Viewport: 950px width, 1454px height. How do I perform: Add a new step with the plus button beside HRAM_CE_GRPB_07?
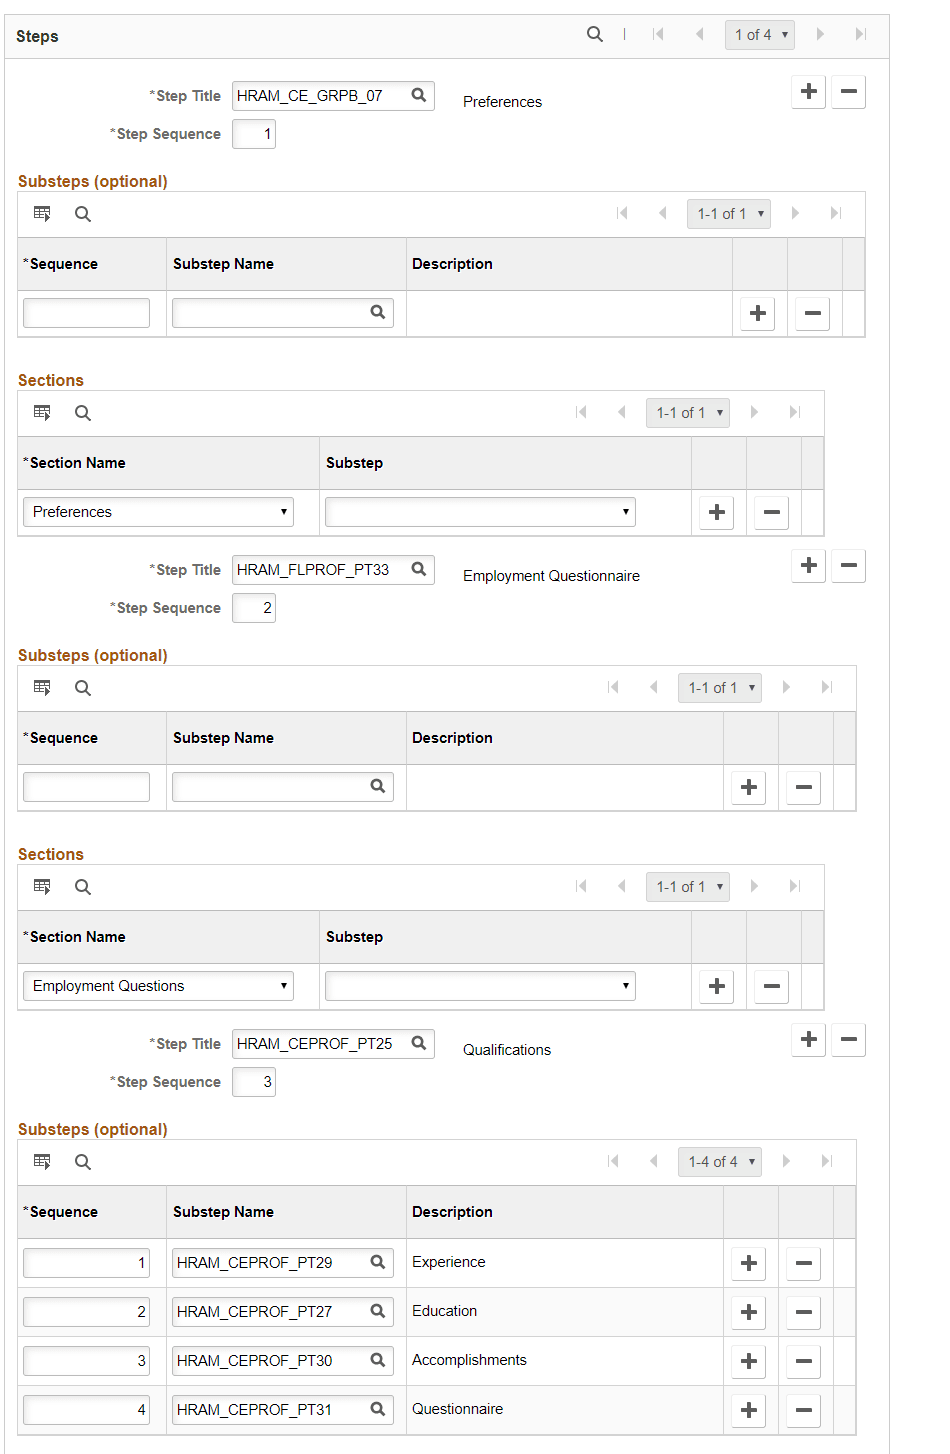click(808, 91)
